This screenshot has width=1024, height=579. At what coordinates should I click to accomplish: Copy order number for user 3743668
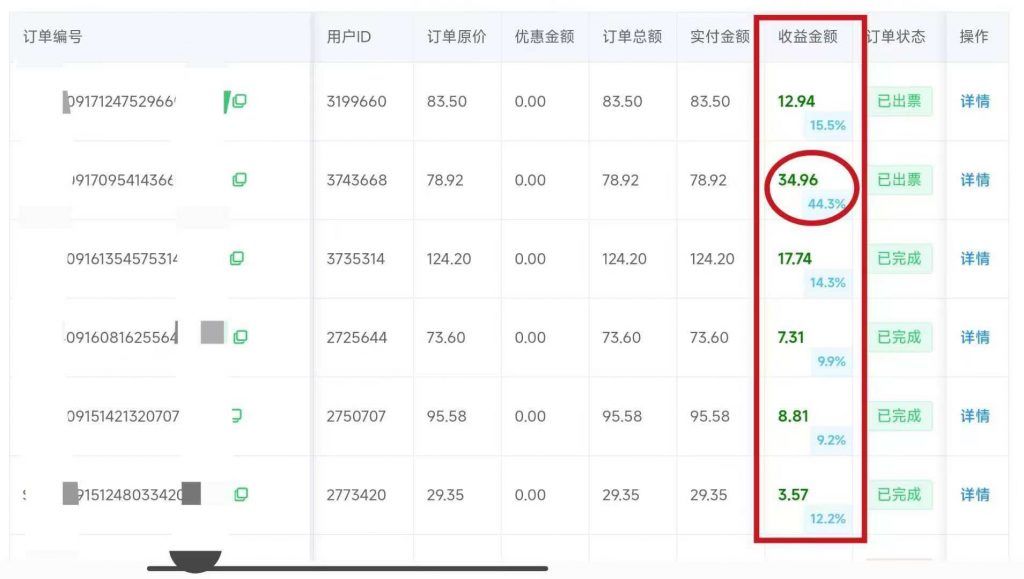pyautogui.click(x=238, y=180)
